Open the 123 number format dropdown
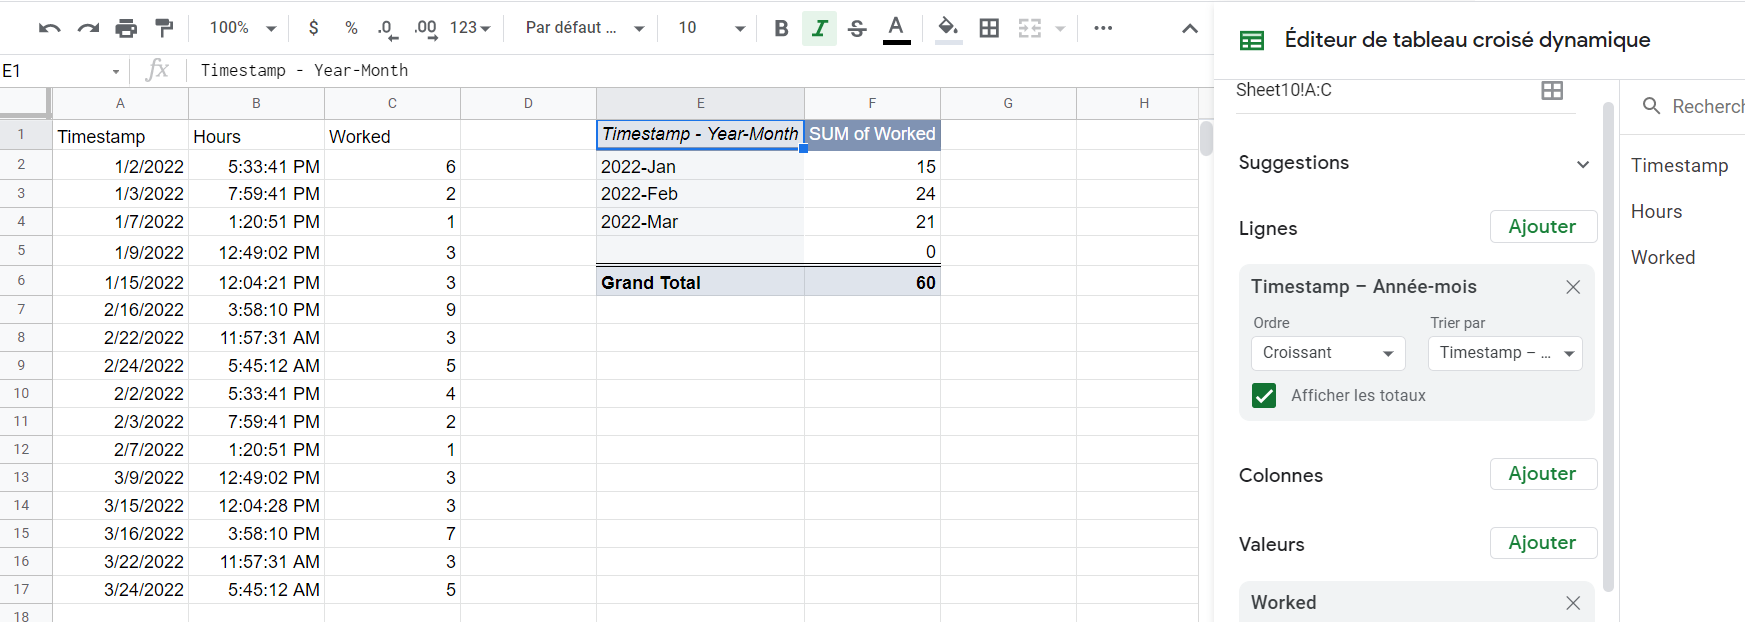This screenshot has height=622, width=1745. [x=470, y=28]
